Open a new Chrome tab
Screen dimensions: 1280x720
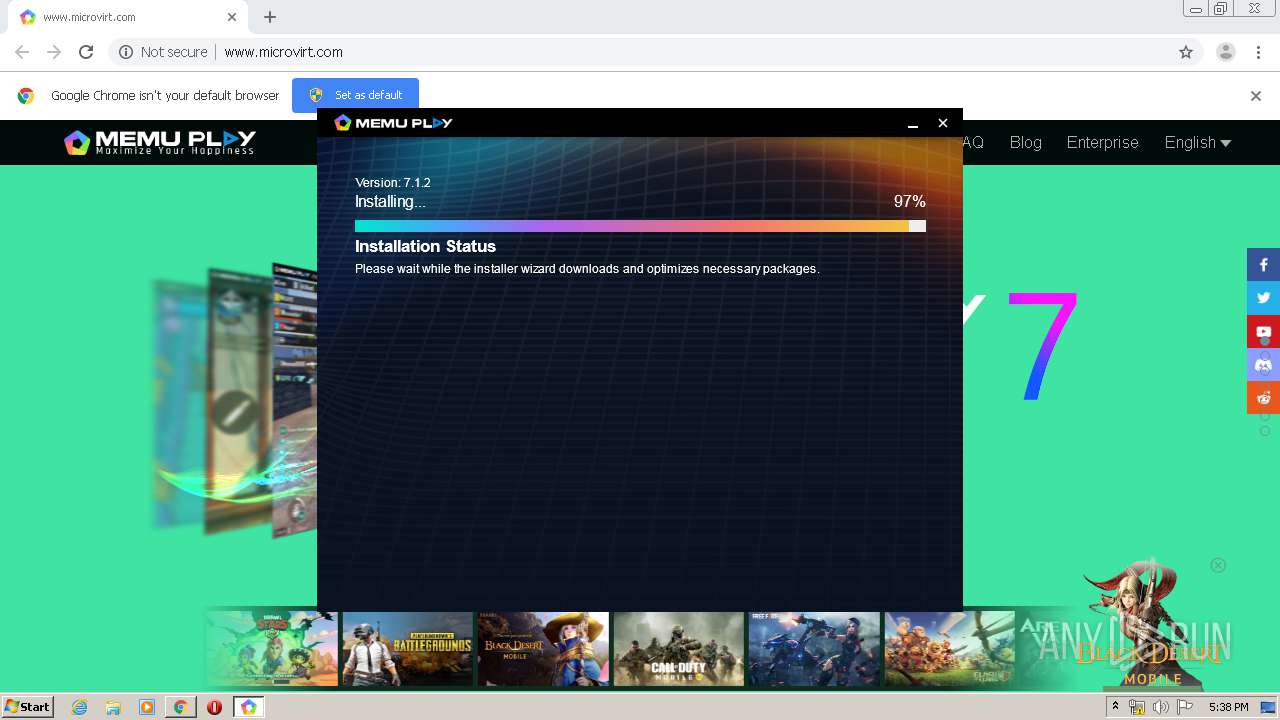[270, 17]
